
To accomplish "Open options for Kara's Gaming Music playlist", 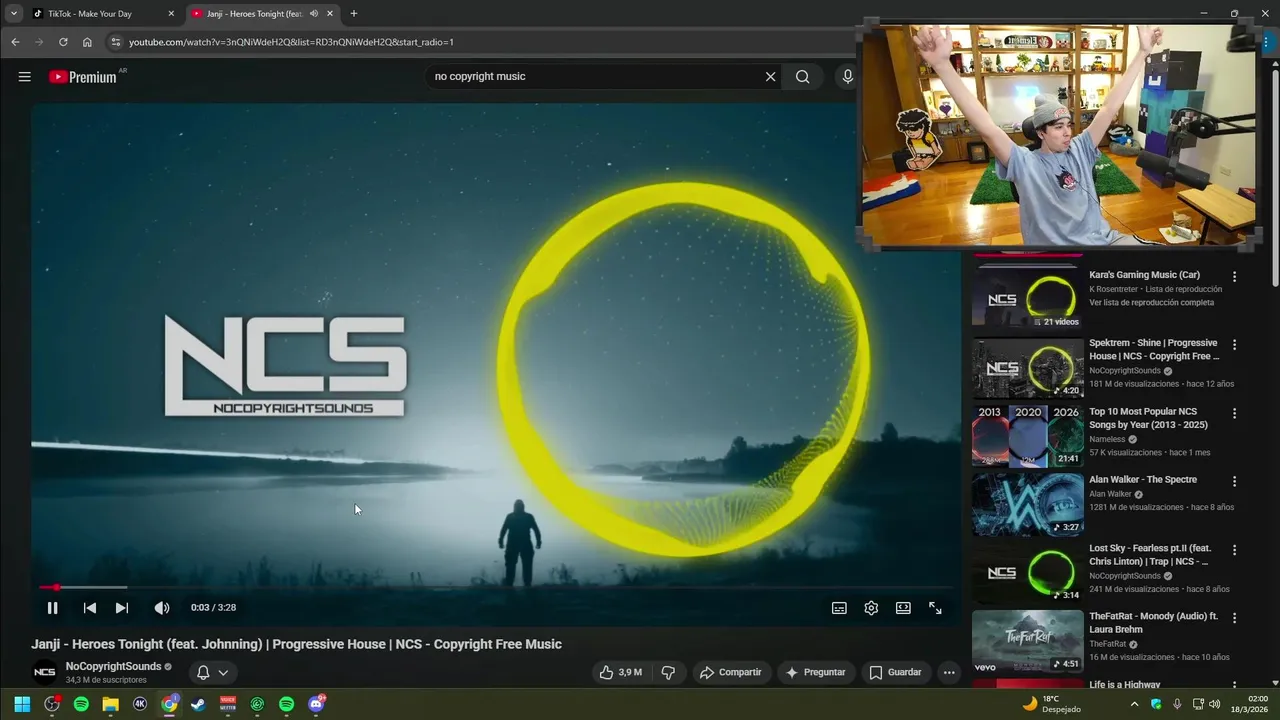I will [x=1234, y=277].
